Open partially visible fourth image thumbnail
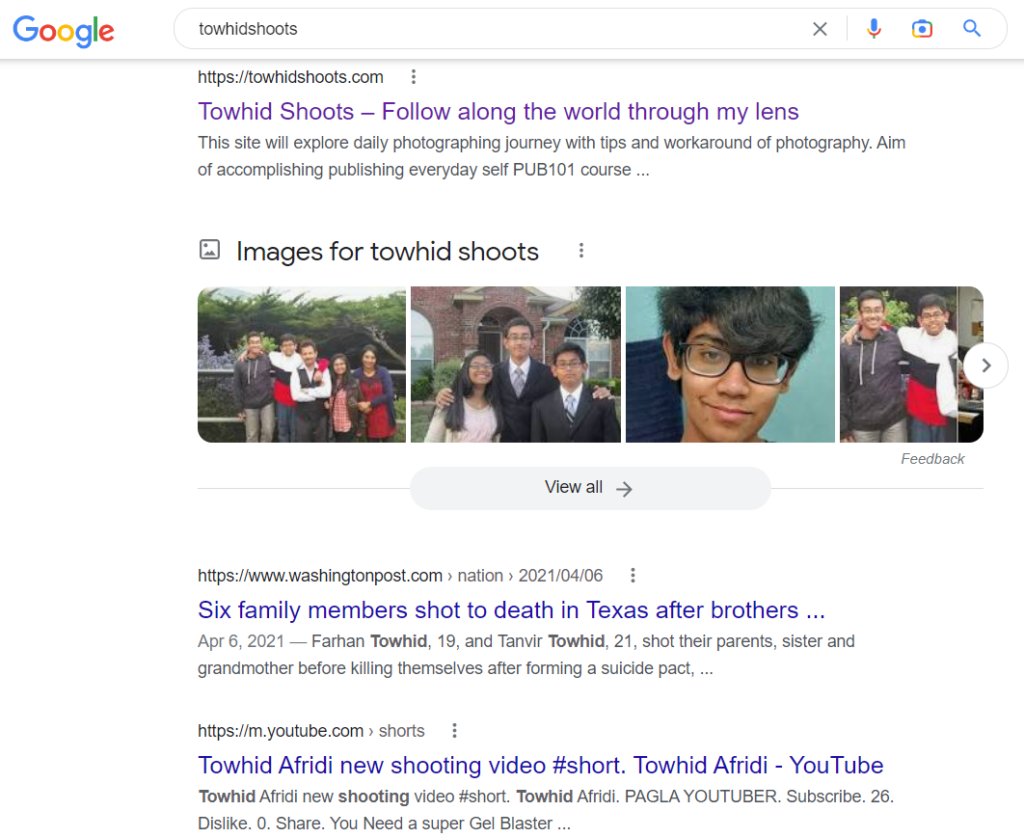The width and height of the screenshot is (1024, 838). [x=911, y=364]
